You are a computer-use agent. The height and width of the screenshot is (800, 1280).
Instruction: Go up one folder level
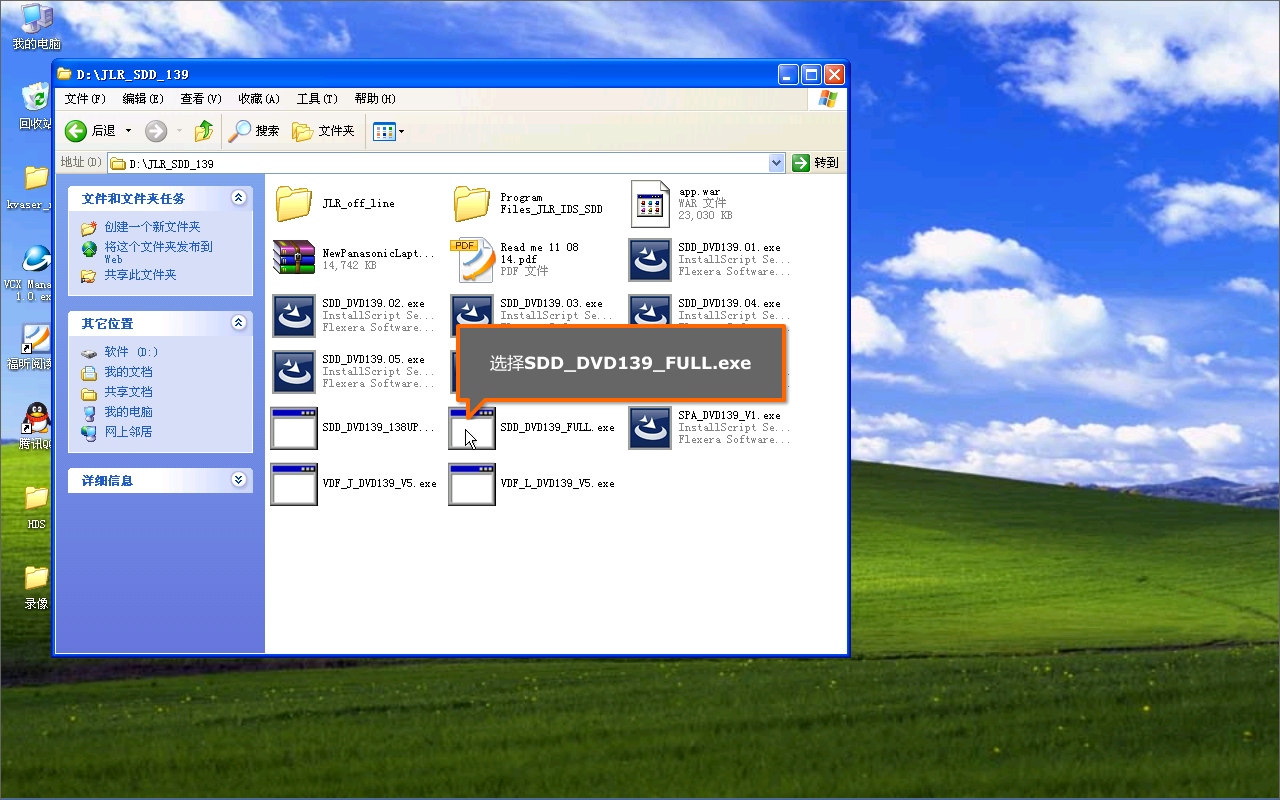click(x=204, y=131)
